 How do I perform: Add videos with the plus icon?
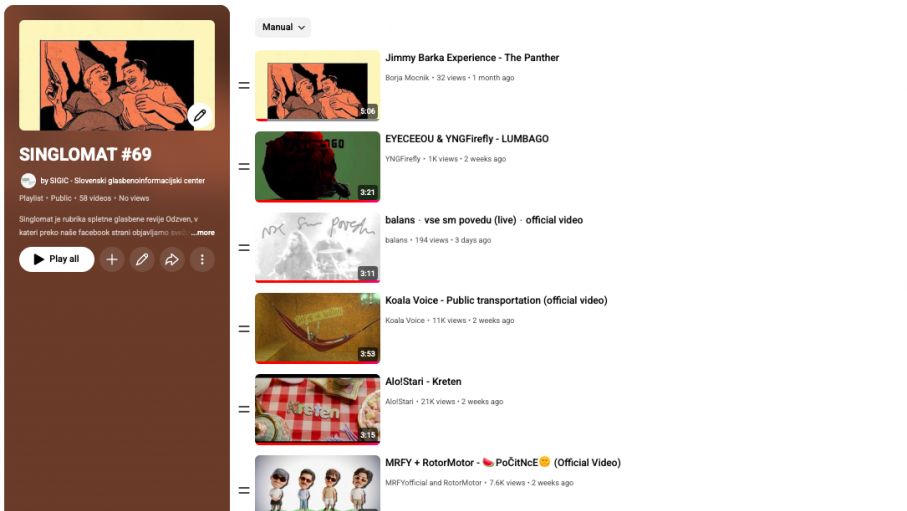(x=112, y=259)
